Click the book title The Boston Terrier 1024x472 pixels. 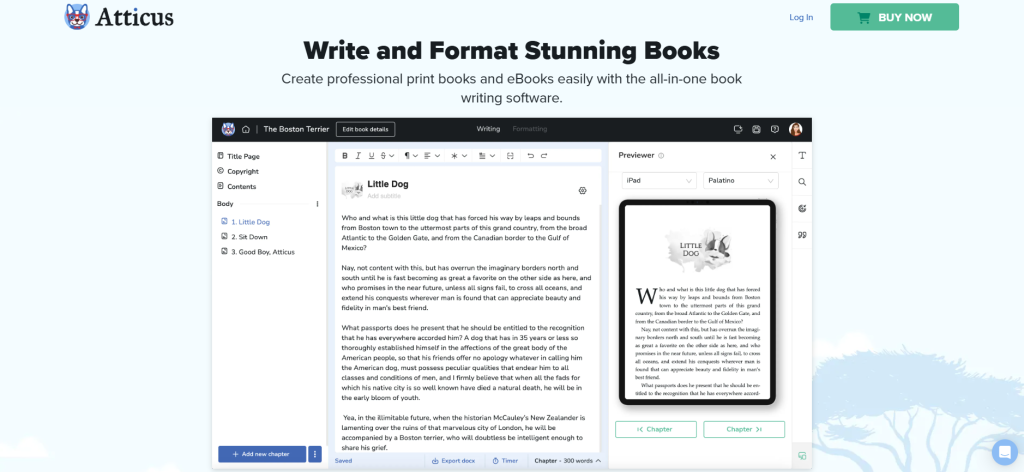(296, 129)
